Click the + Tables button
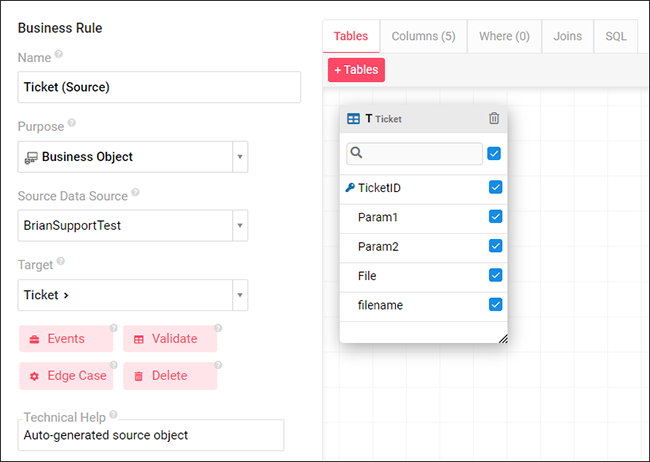 pyautogui.click(x=356, y=70)
